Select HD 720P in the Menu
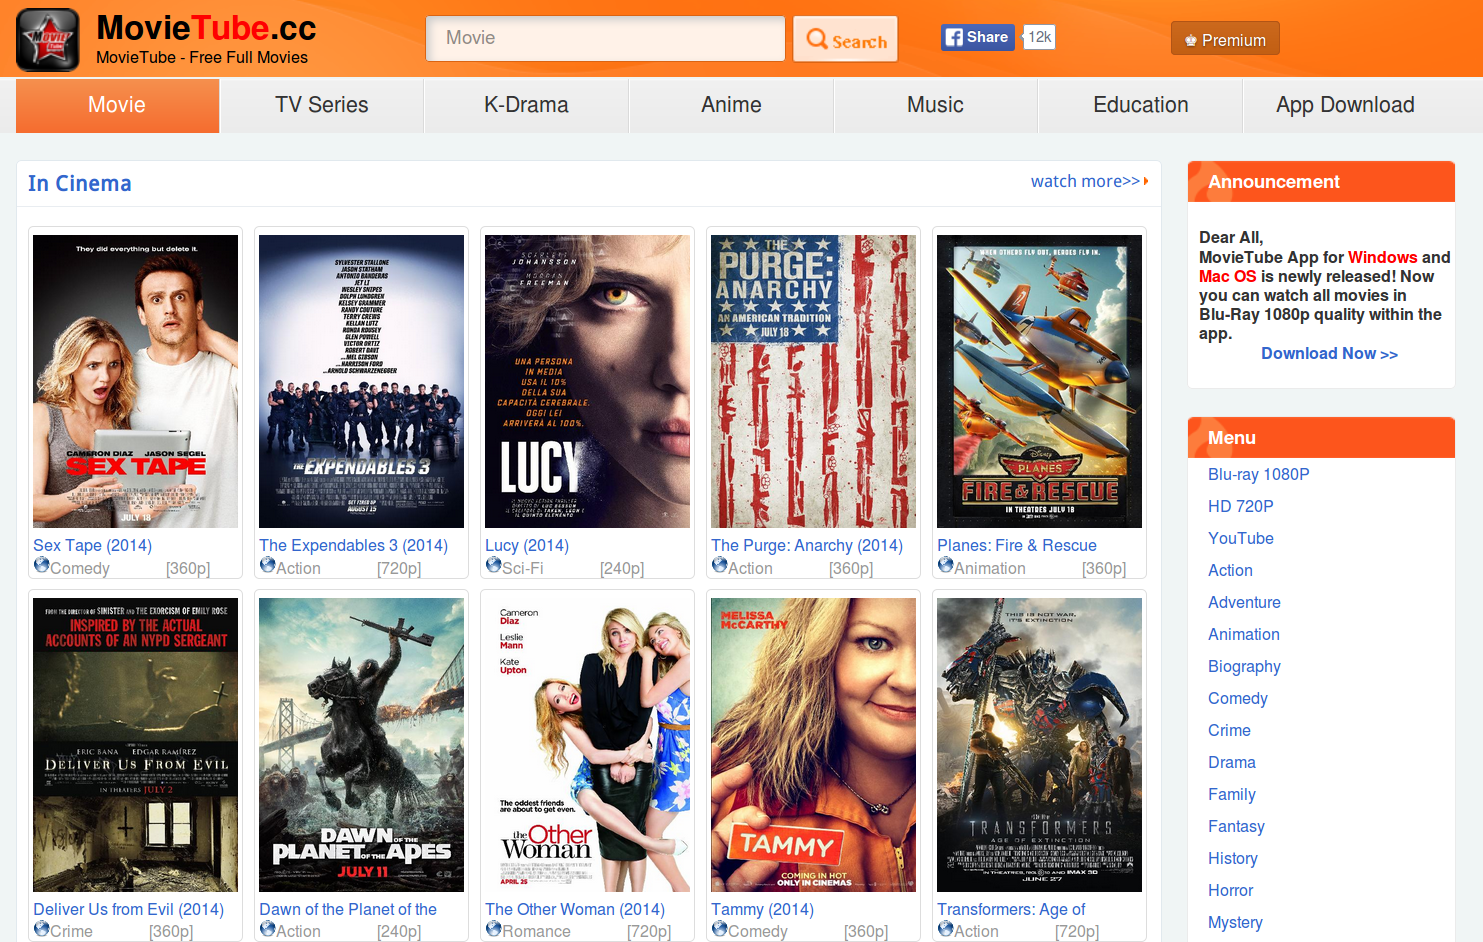 point(1241,506)
